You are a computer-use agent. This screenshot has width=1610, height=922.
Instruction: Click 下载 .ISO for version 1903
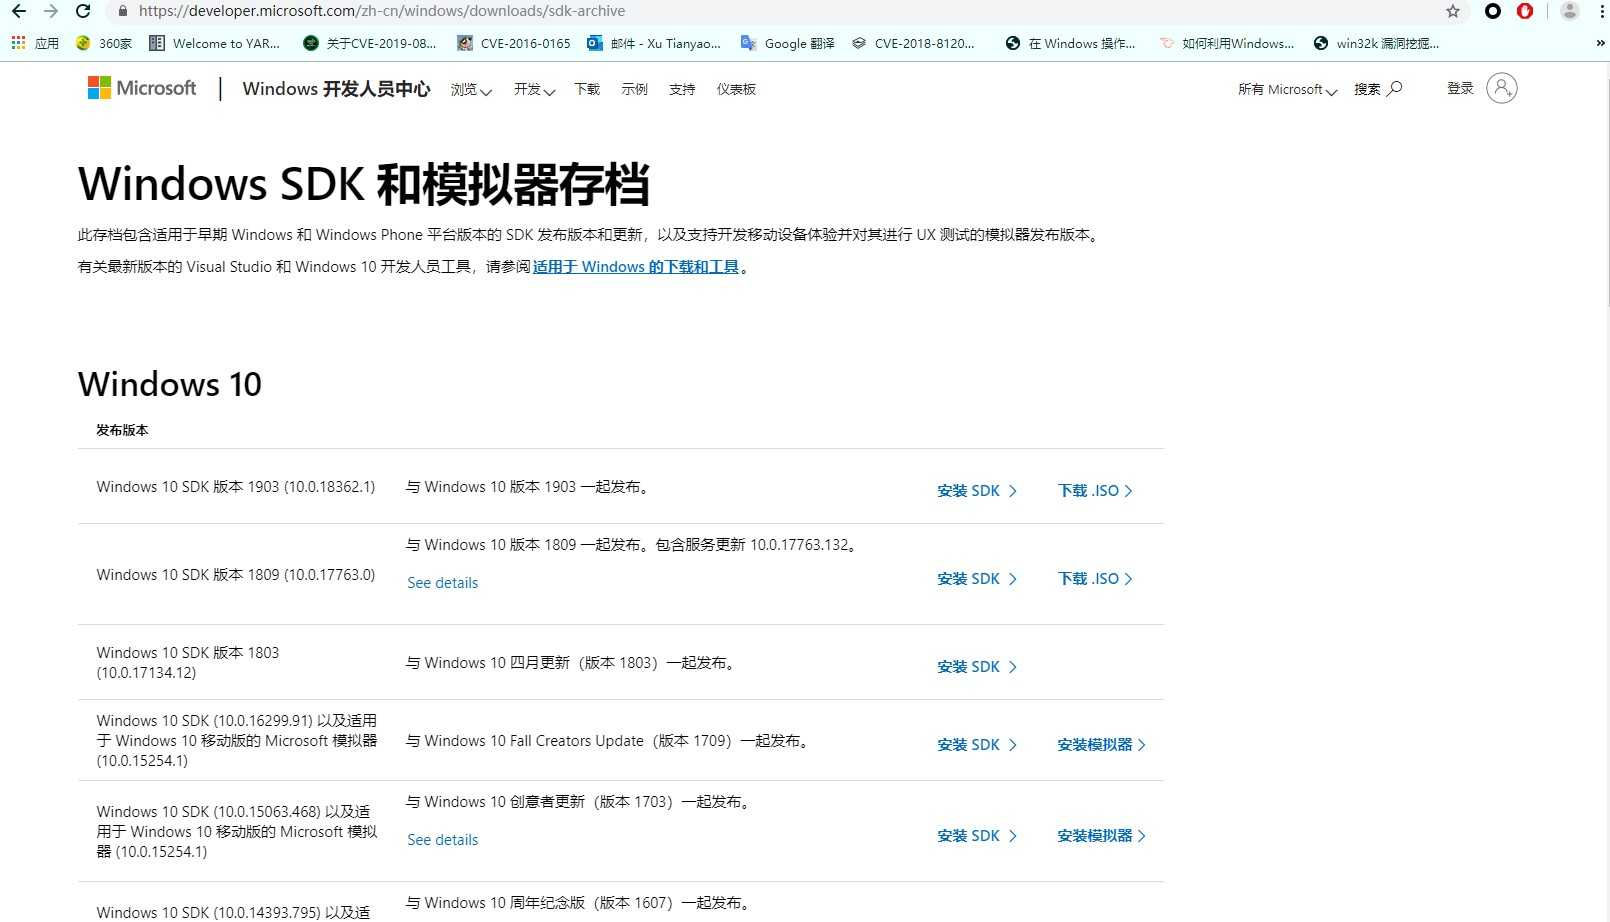(1095, 491)
